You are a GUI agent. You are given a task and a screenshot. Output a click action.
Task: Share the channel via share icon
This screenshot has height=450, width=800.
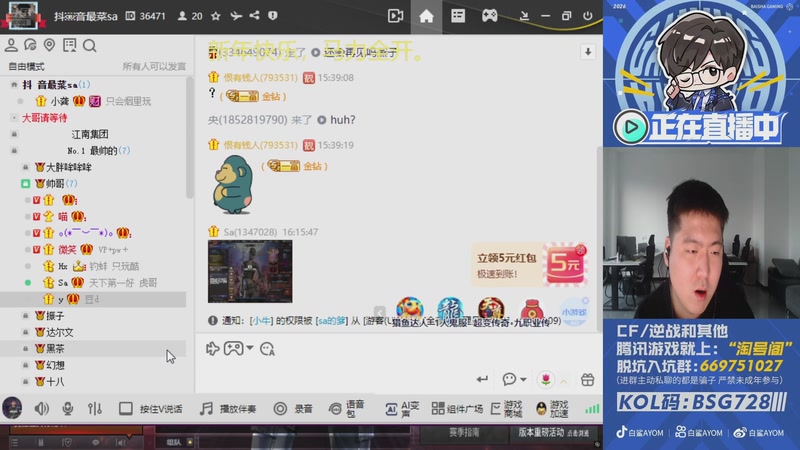click(254, 15)
